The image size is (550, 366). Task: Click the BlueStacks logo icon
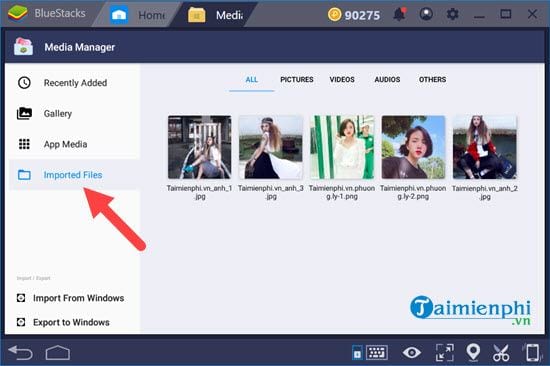[x=18, y=14]
